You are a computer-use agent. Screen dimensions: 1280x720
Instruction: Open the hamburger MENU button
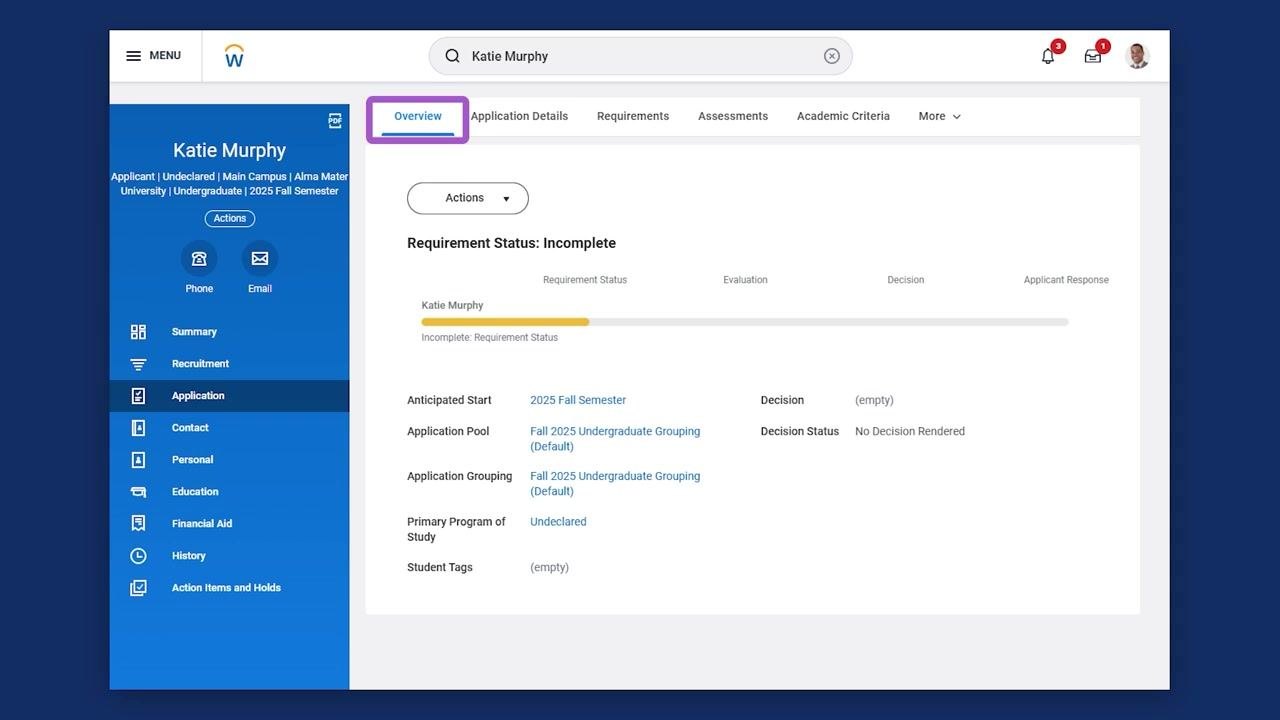click(153, 56)
